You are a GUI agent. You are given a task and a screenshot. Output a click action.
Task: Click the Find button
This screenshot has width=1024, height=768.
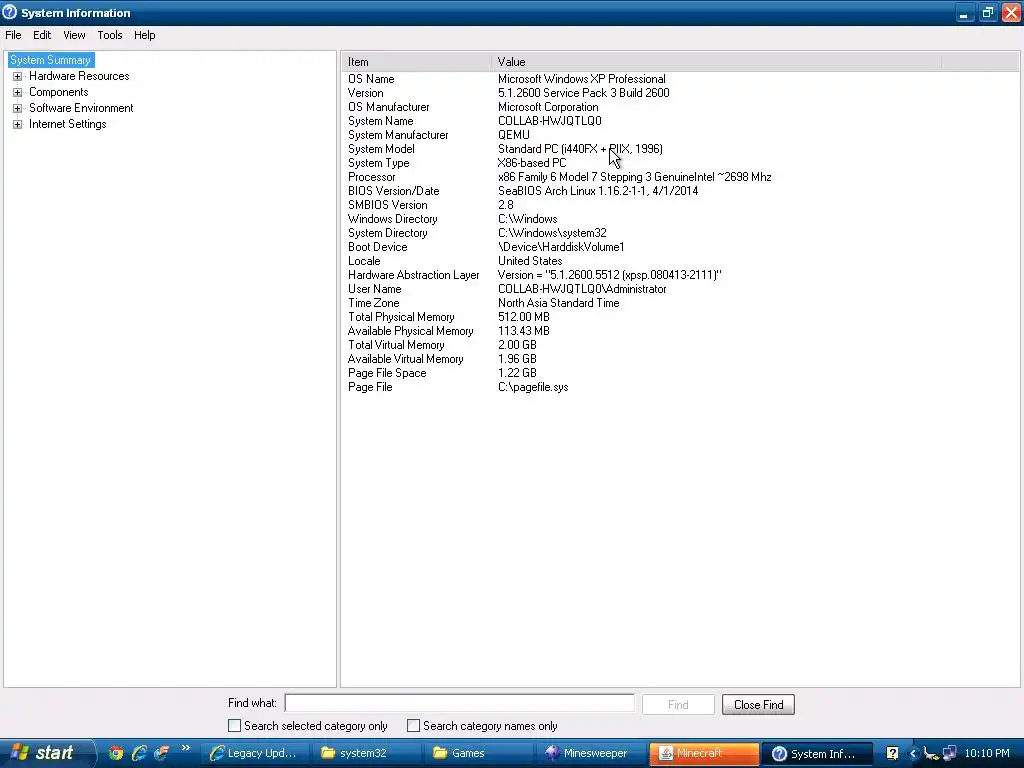click(678, 705)
